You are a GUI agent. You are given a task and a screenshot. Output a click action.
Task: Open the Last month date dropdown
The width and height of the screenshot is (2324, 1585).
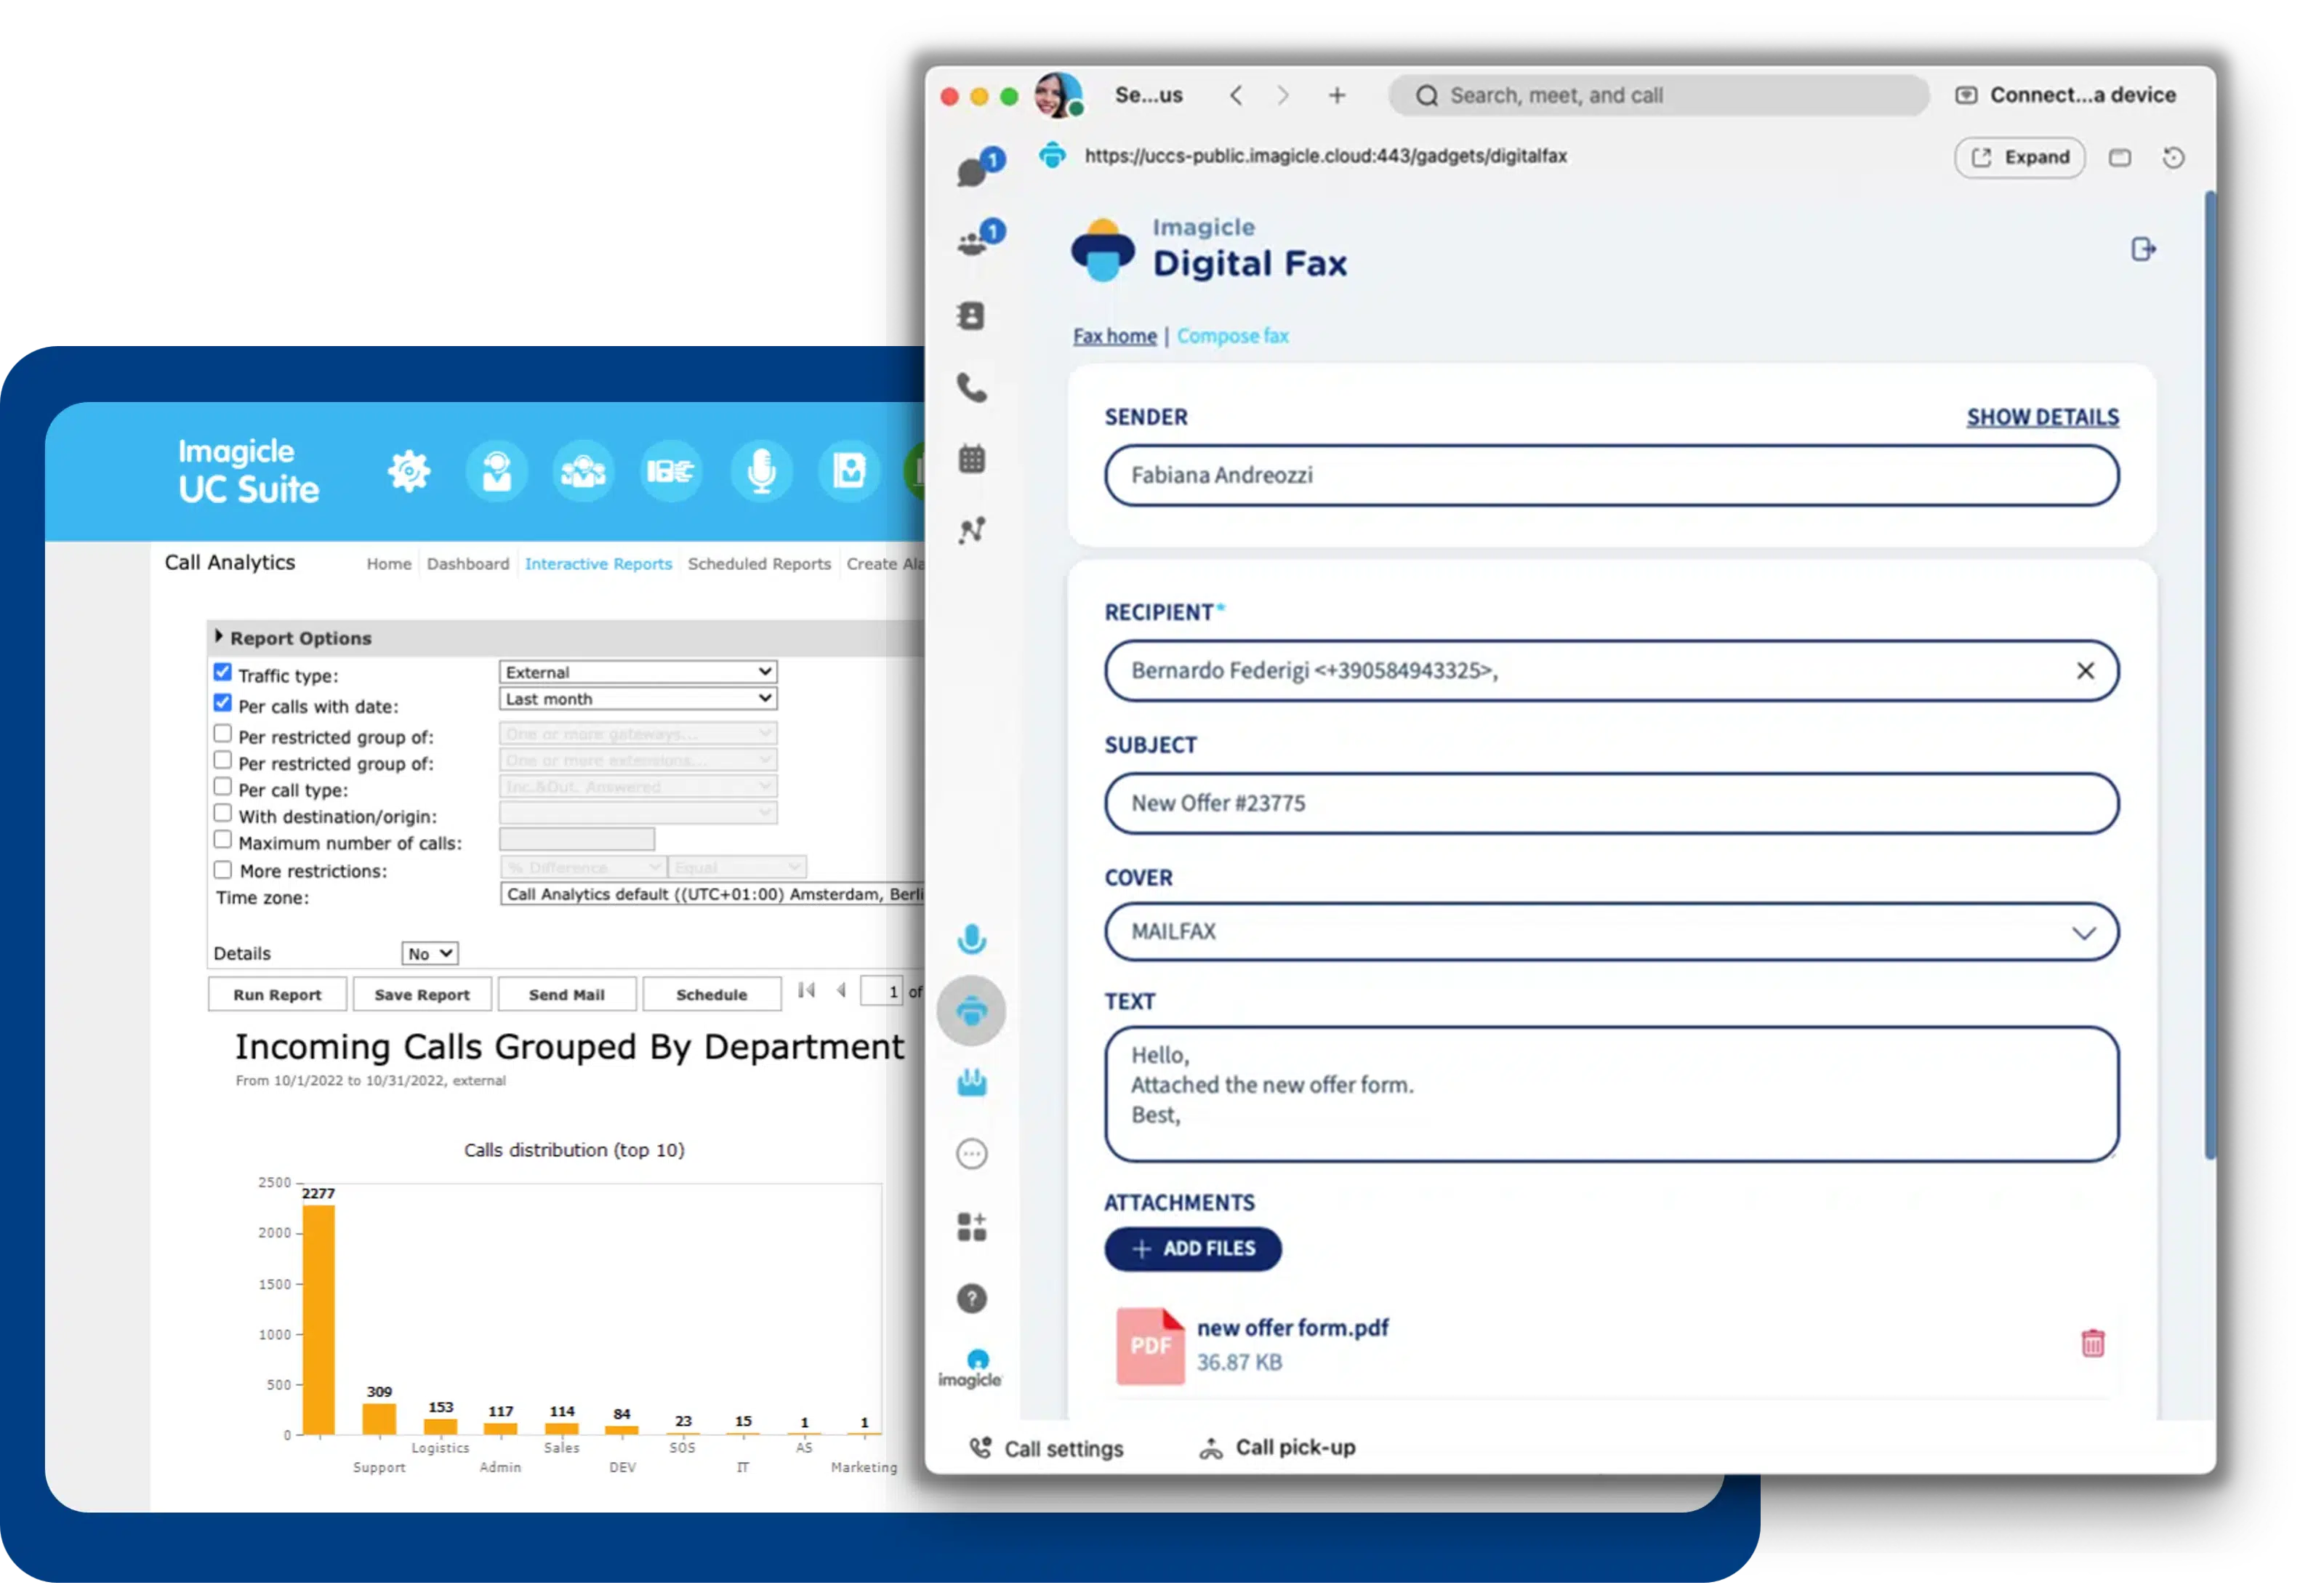[x=638, y=698]
